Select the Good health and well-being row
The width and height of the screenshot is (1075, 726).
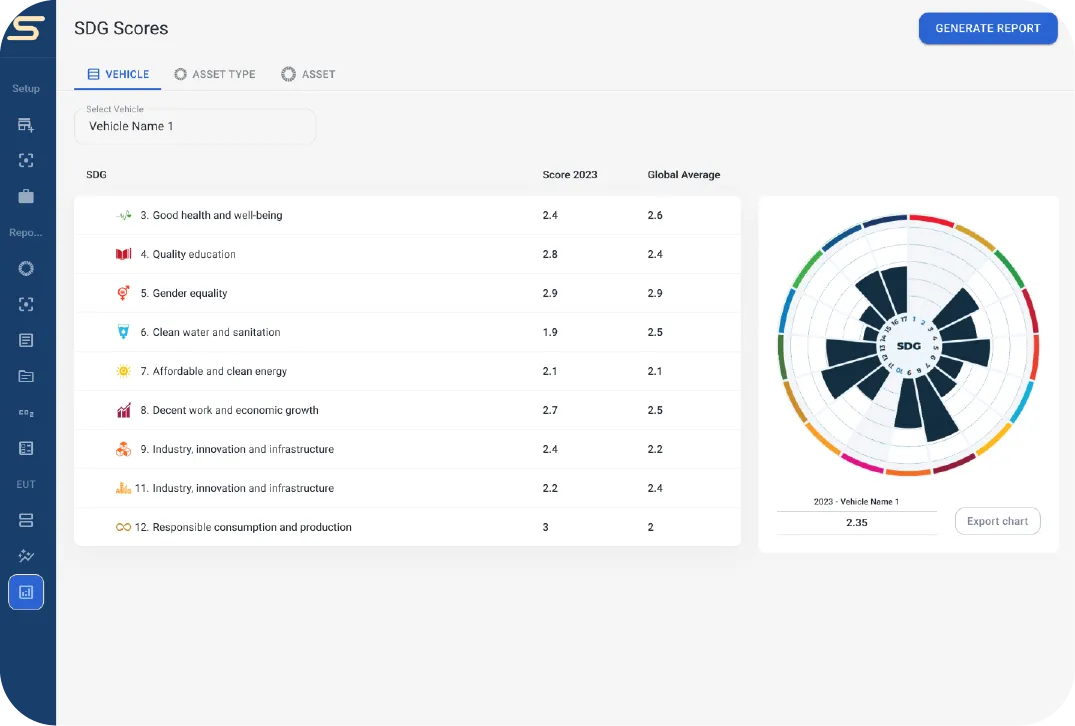pyautogui.click(x=407, y=215)
